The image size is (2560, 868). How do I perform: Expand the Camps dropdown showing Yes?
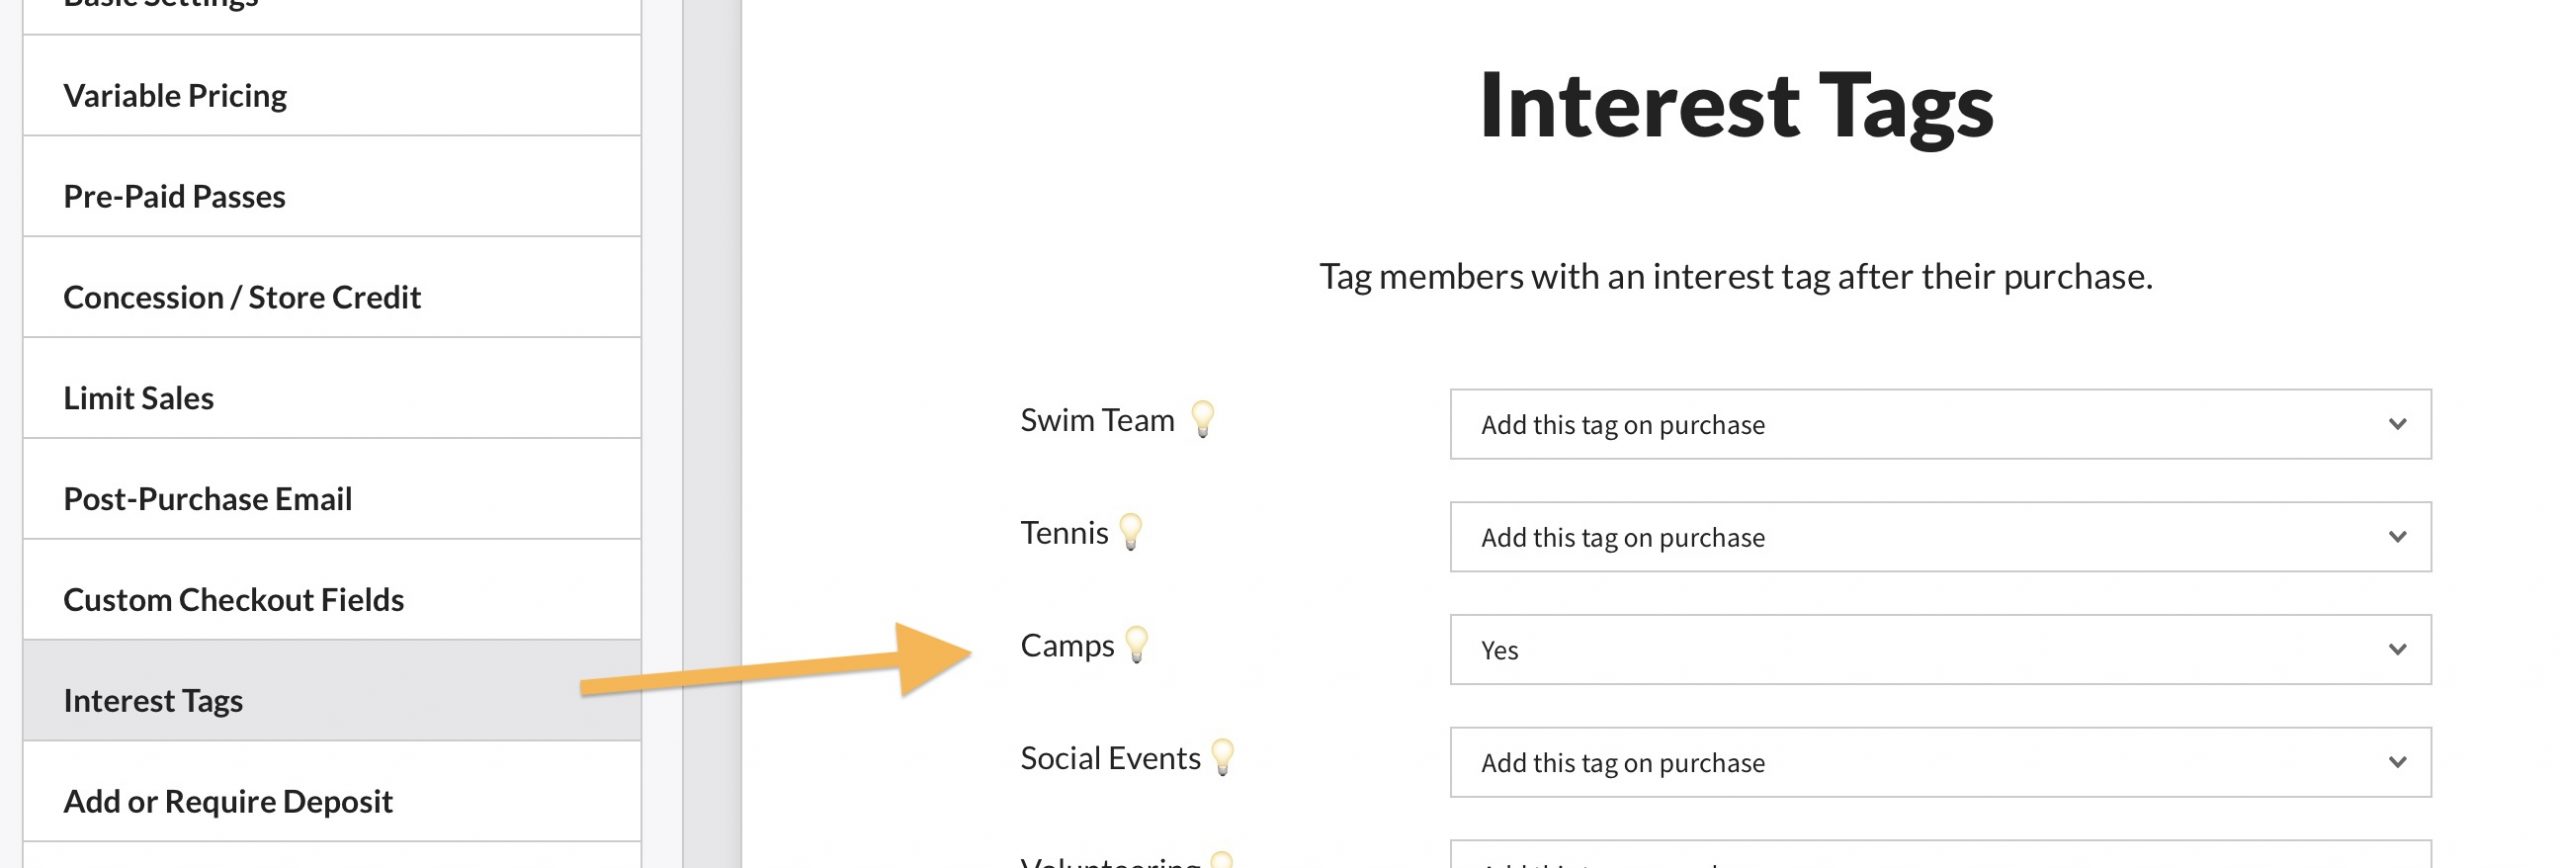[1940, 650]
